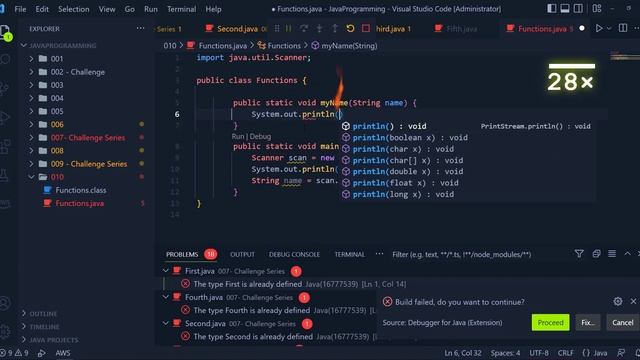Click Debug code lens above main

coord(260,136)
